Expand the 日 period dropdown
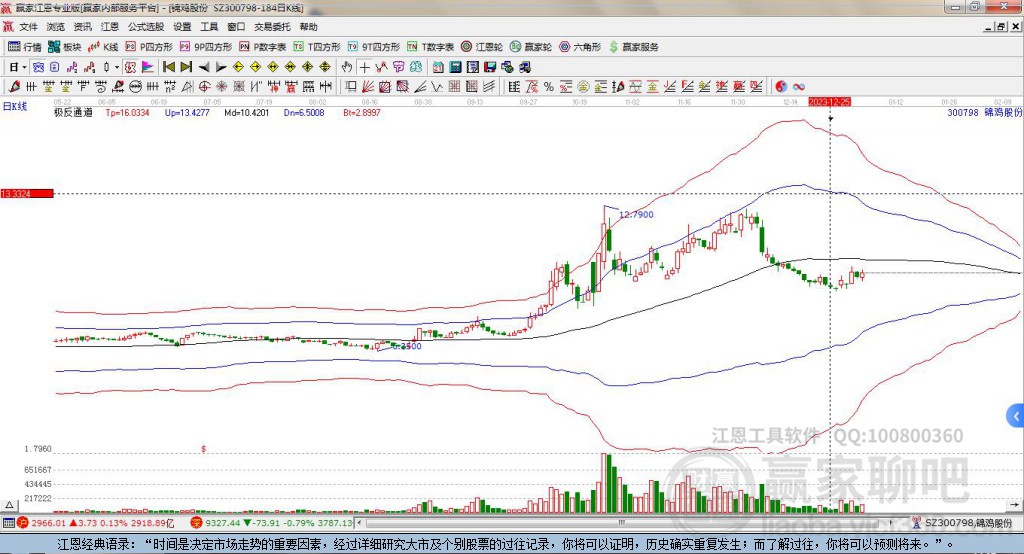The height and width of the screenshot is (554, 1024). 24,67
